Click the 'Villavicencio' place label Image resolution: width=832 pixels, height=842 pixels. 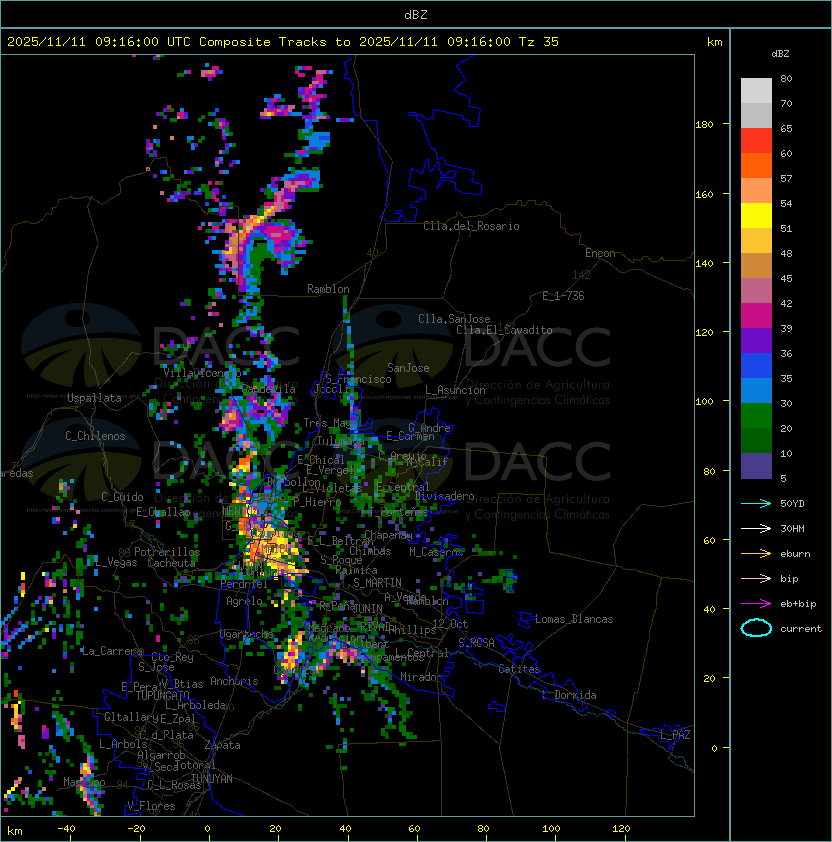coord(202,373)
